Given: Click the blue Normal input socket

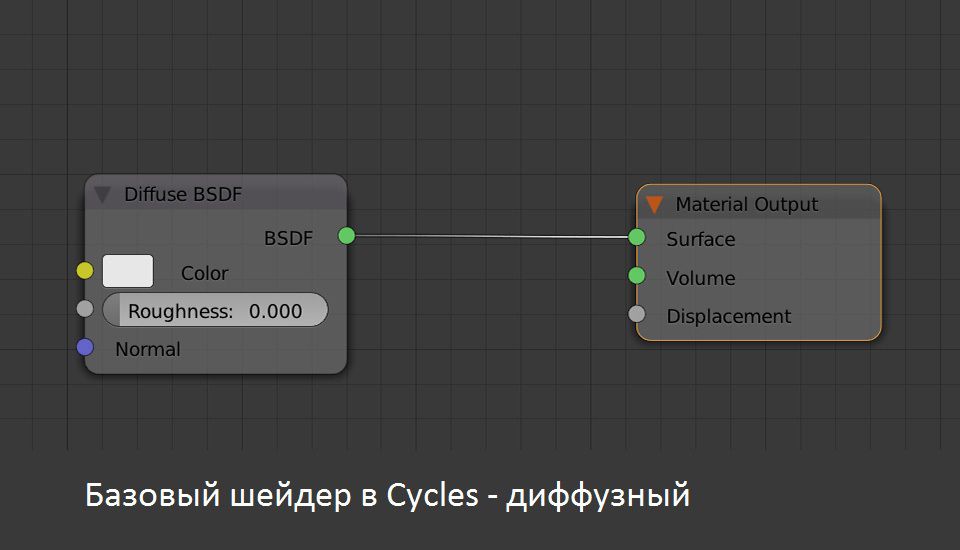Looking at the screenshot, I should [x=85, y=347].
